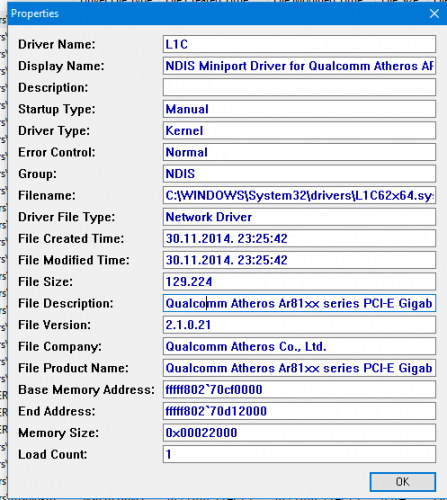Click the 'Driver Name:' label
The image size is (447, 500).
coord(57,44)
